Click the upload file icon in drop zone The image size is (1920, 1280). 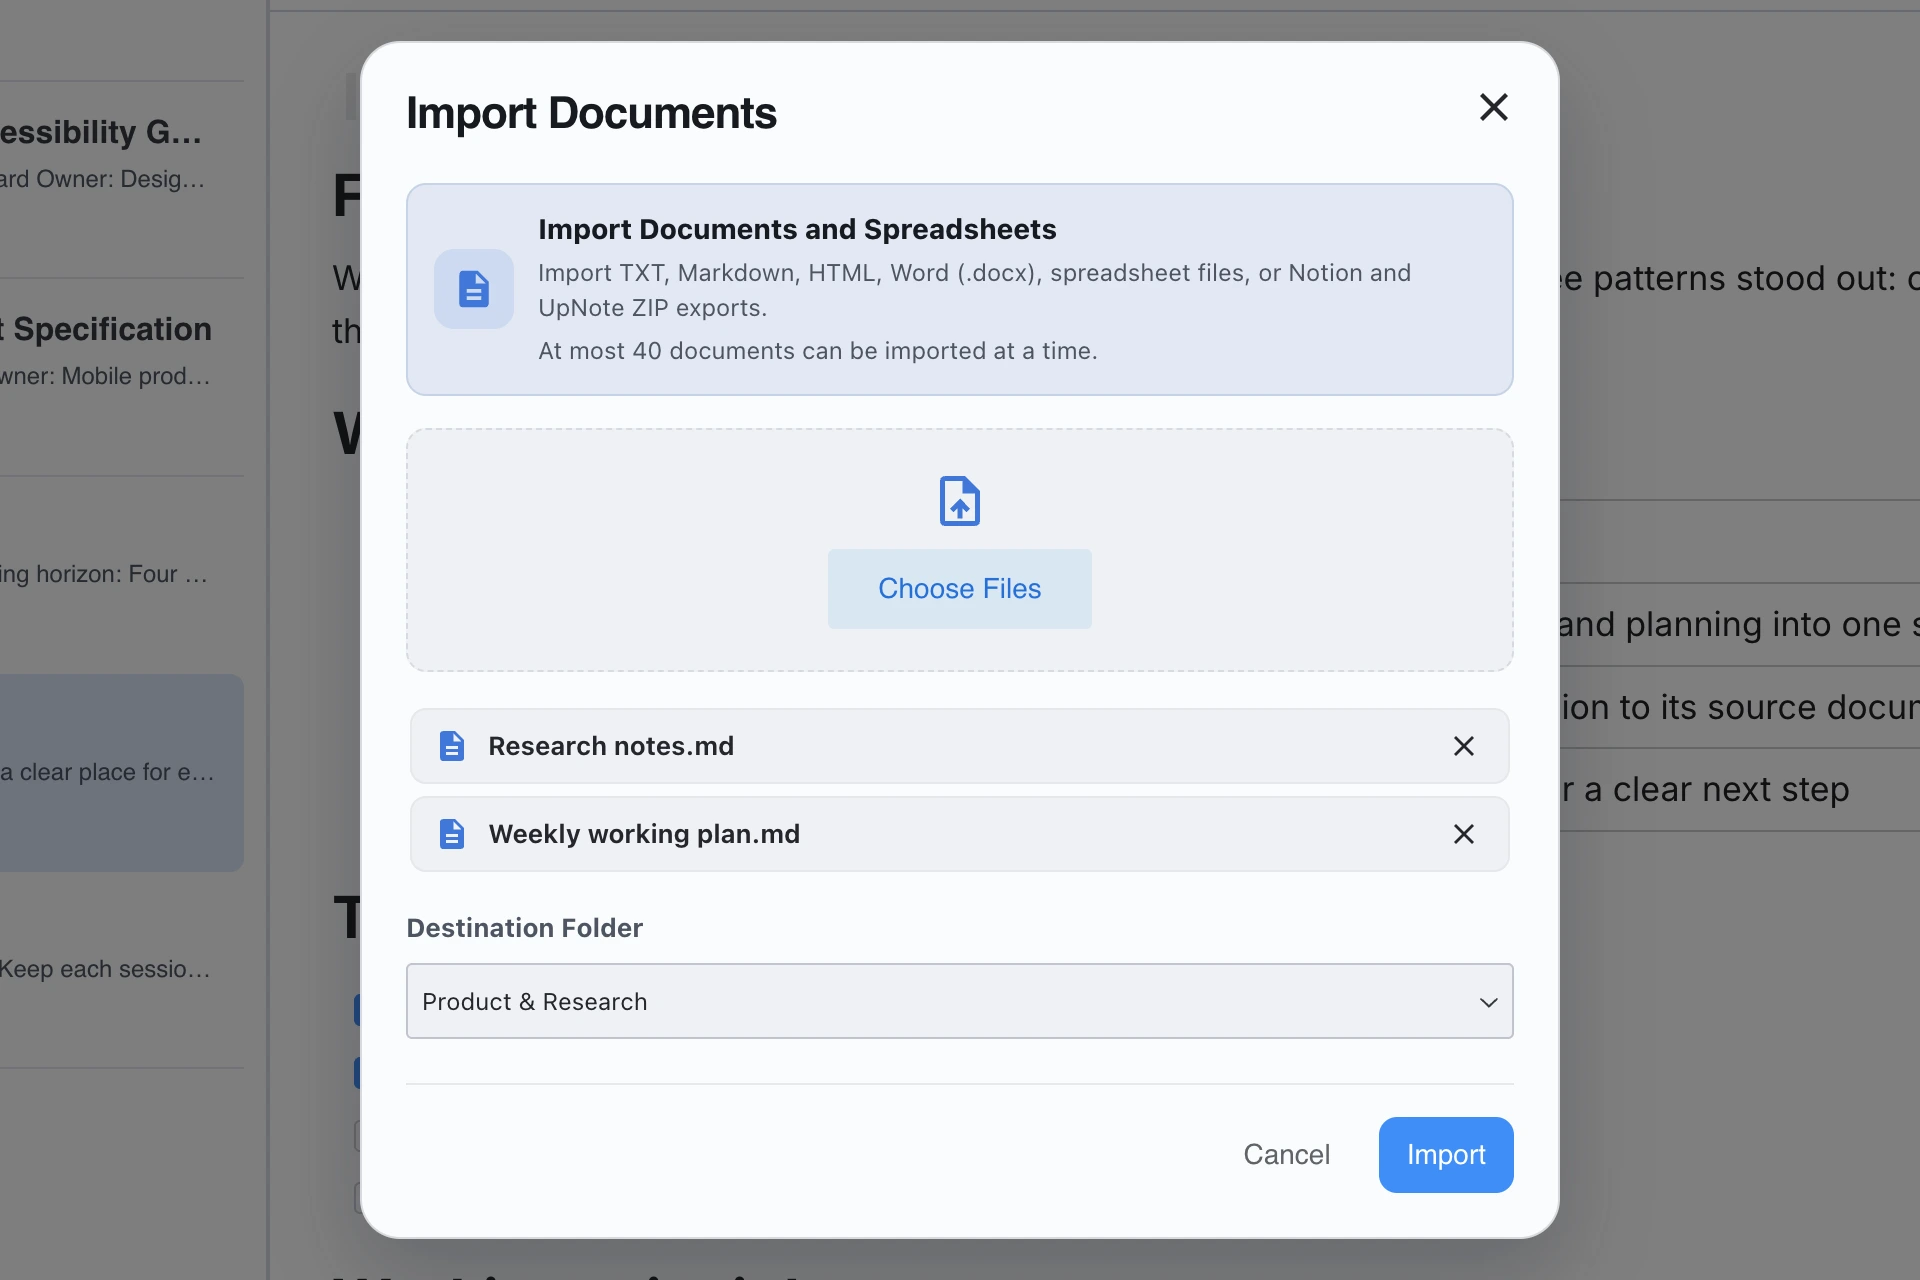960,501
